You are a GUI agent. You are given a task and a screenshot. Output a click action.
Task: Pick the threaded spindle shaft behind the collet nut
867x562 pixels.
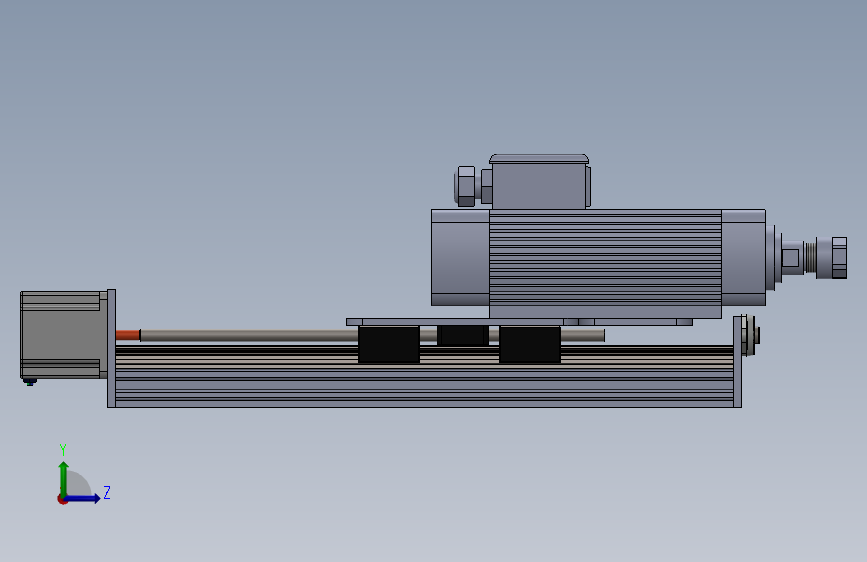point(811,258)
